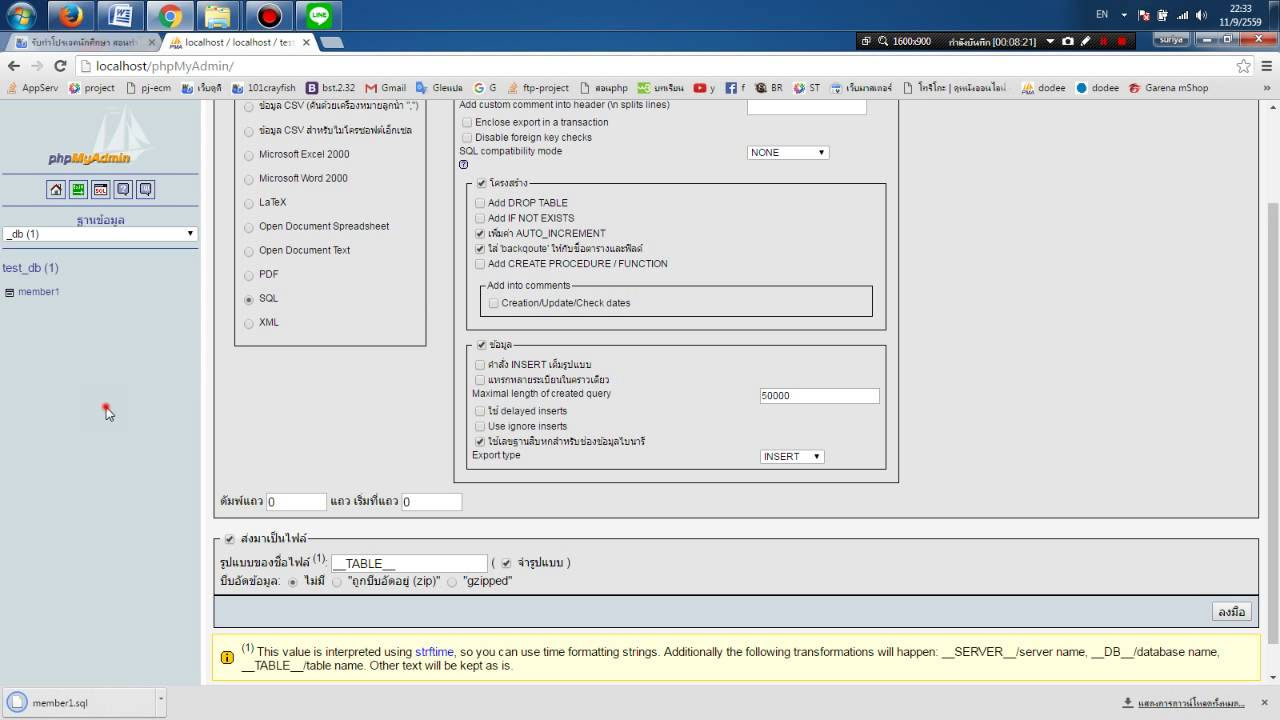1280x720 pixels.
Task: Show all downloads link in download bar
Action: 1191,703
